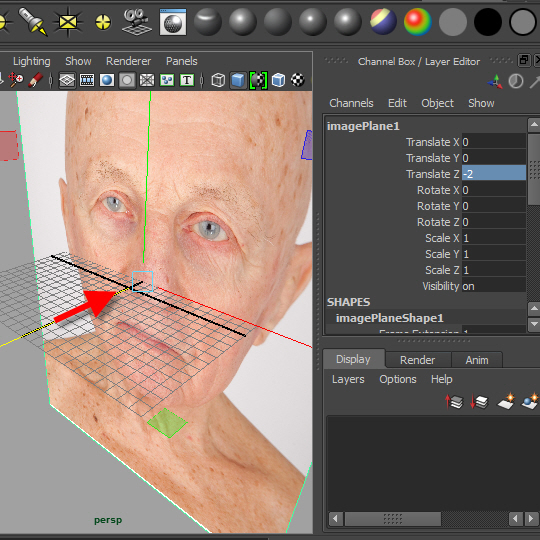
Task: Open the viewport Show menu
Action: (x=78, y=61)
